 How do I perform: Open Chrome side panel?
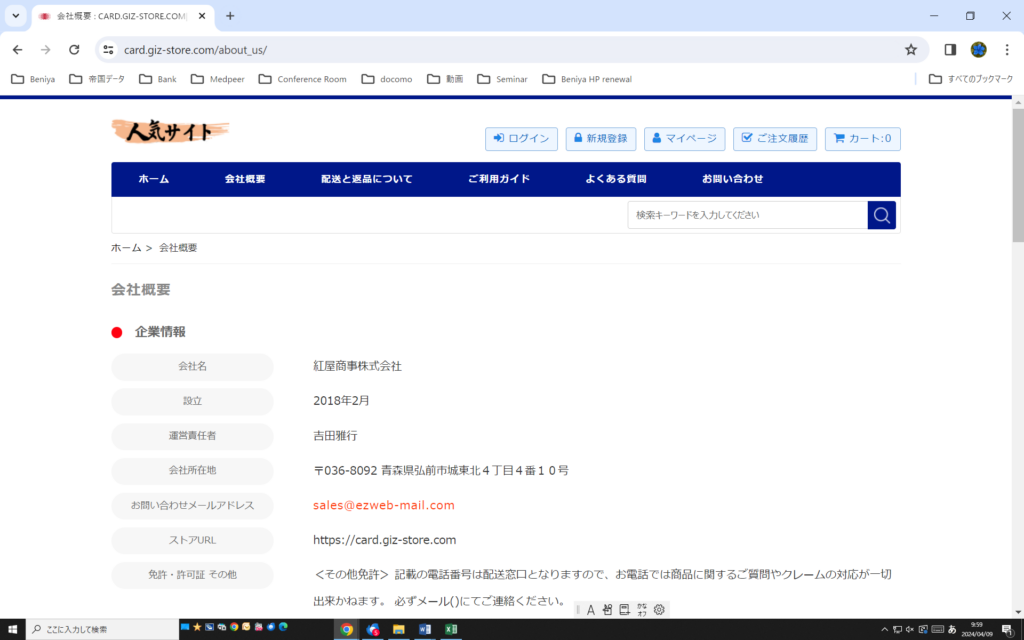[x=950, y=49]
